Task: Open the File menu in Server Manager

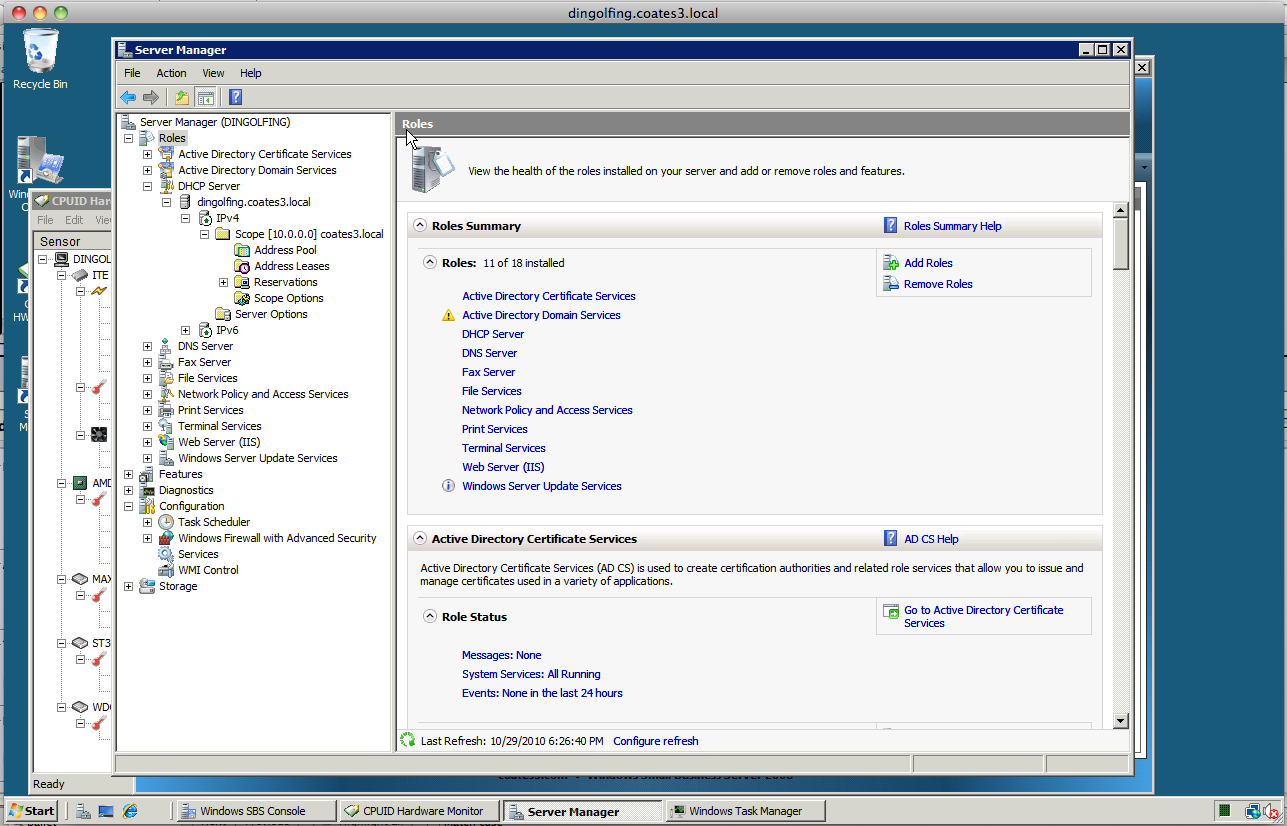Action: [x=132, y=73]
